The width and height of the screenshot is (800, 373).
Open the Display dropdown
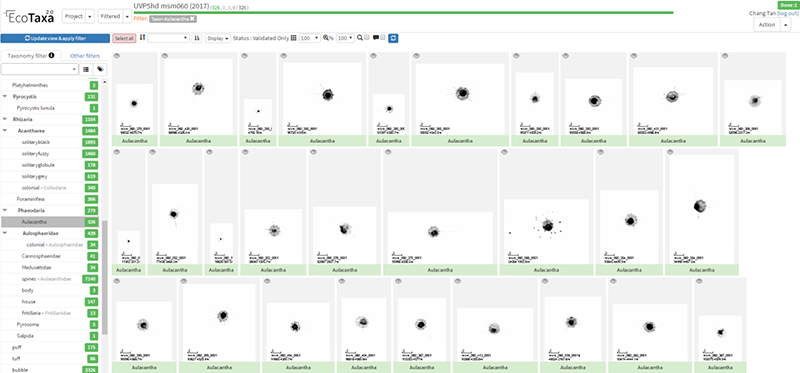click(217, 38)
